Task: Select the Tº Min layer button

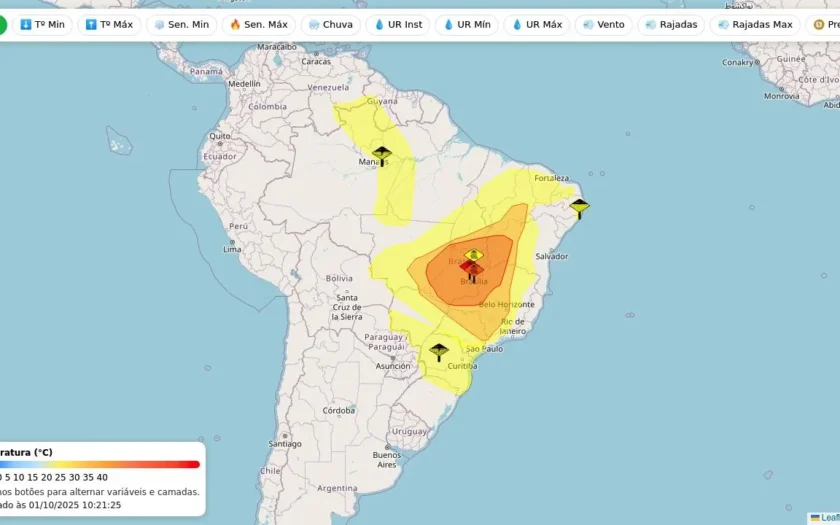Action: 42,24
